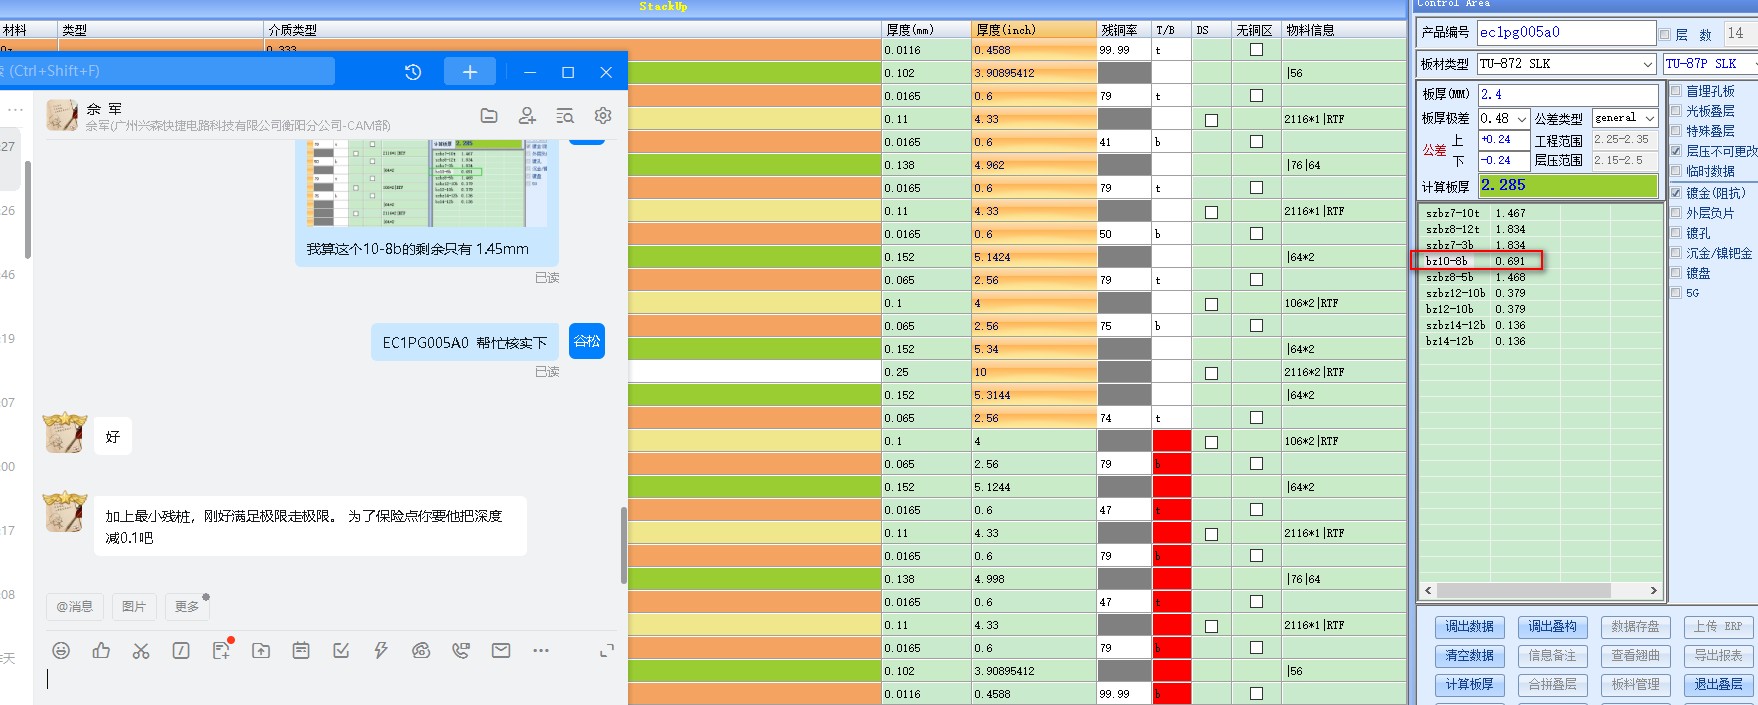Screen dimensions: 1758x705
Task: Open chat settings gear icon
Action: tap(603, 116)
